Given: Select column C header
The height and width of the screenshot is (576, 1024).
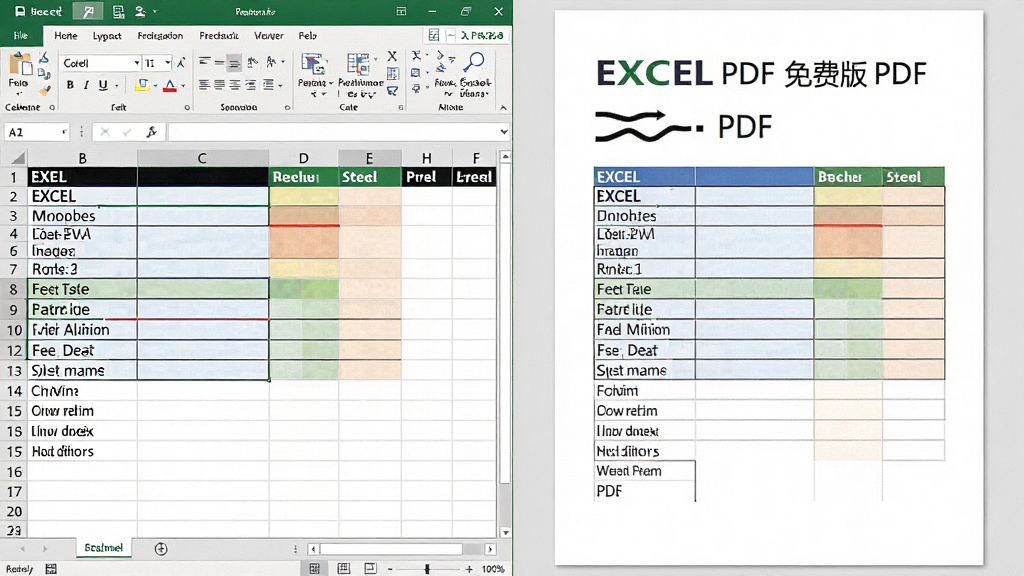Looking at the screenshot, I should click(202, 158).
